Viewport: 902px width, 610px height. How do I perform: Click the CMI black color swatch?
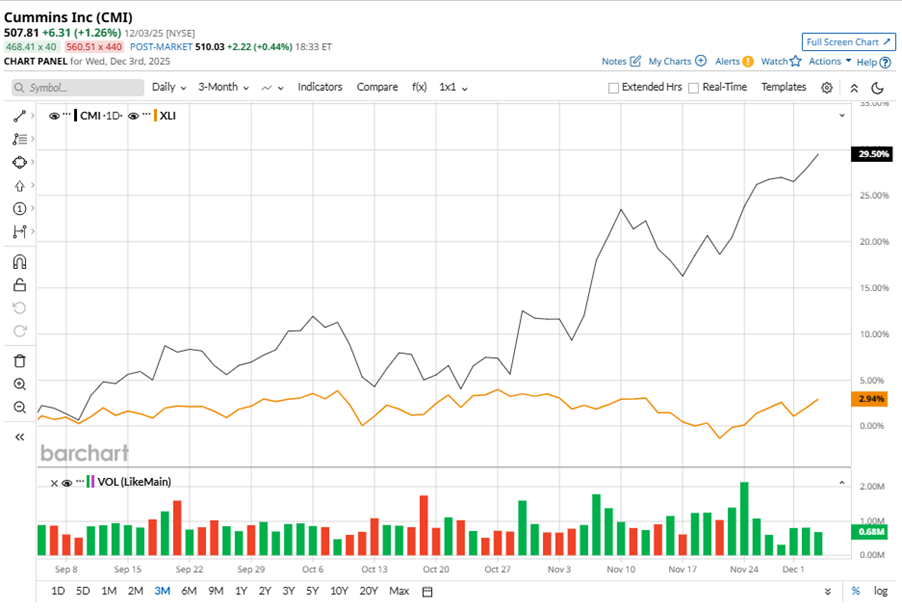(x=75, y=116)
